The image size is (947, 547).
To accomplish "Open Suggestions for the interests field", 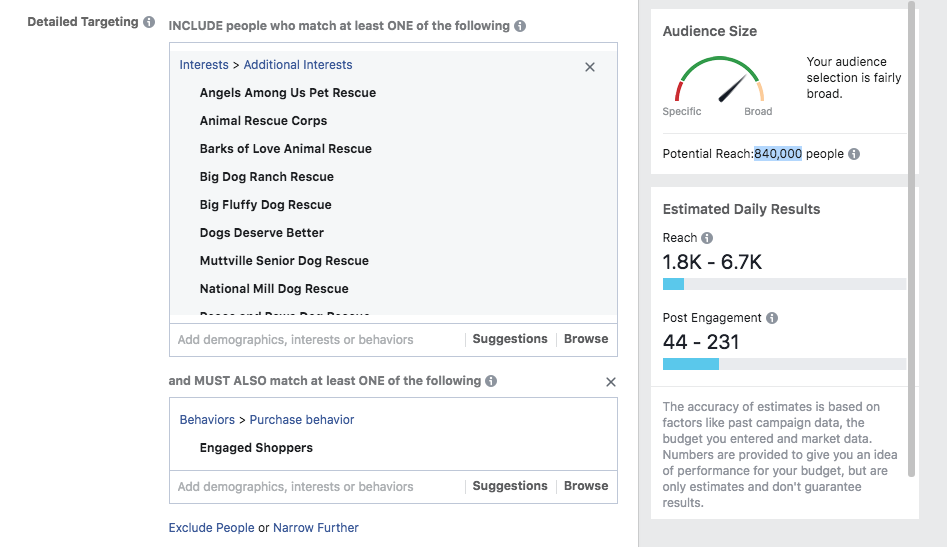I will pos(510,339).
